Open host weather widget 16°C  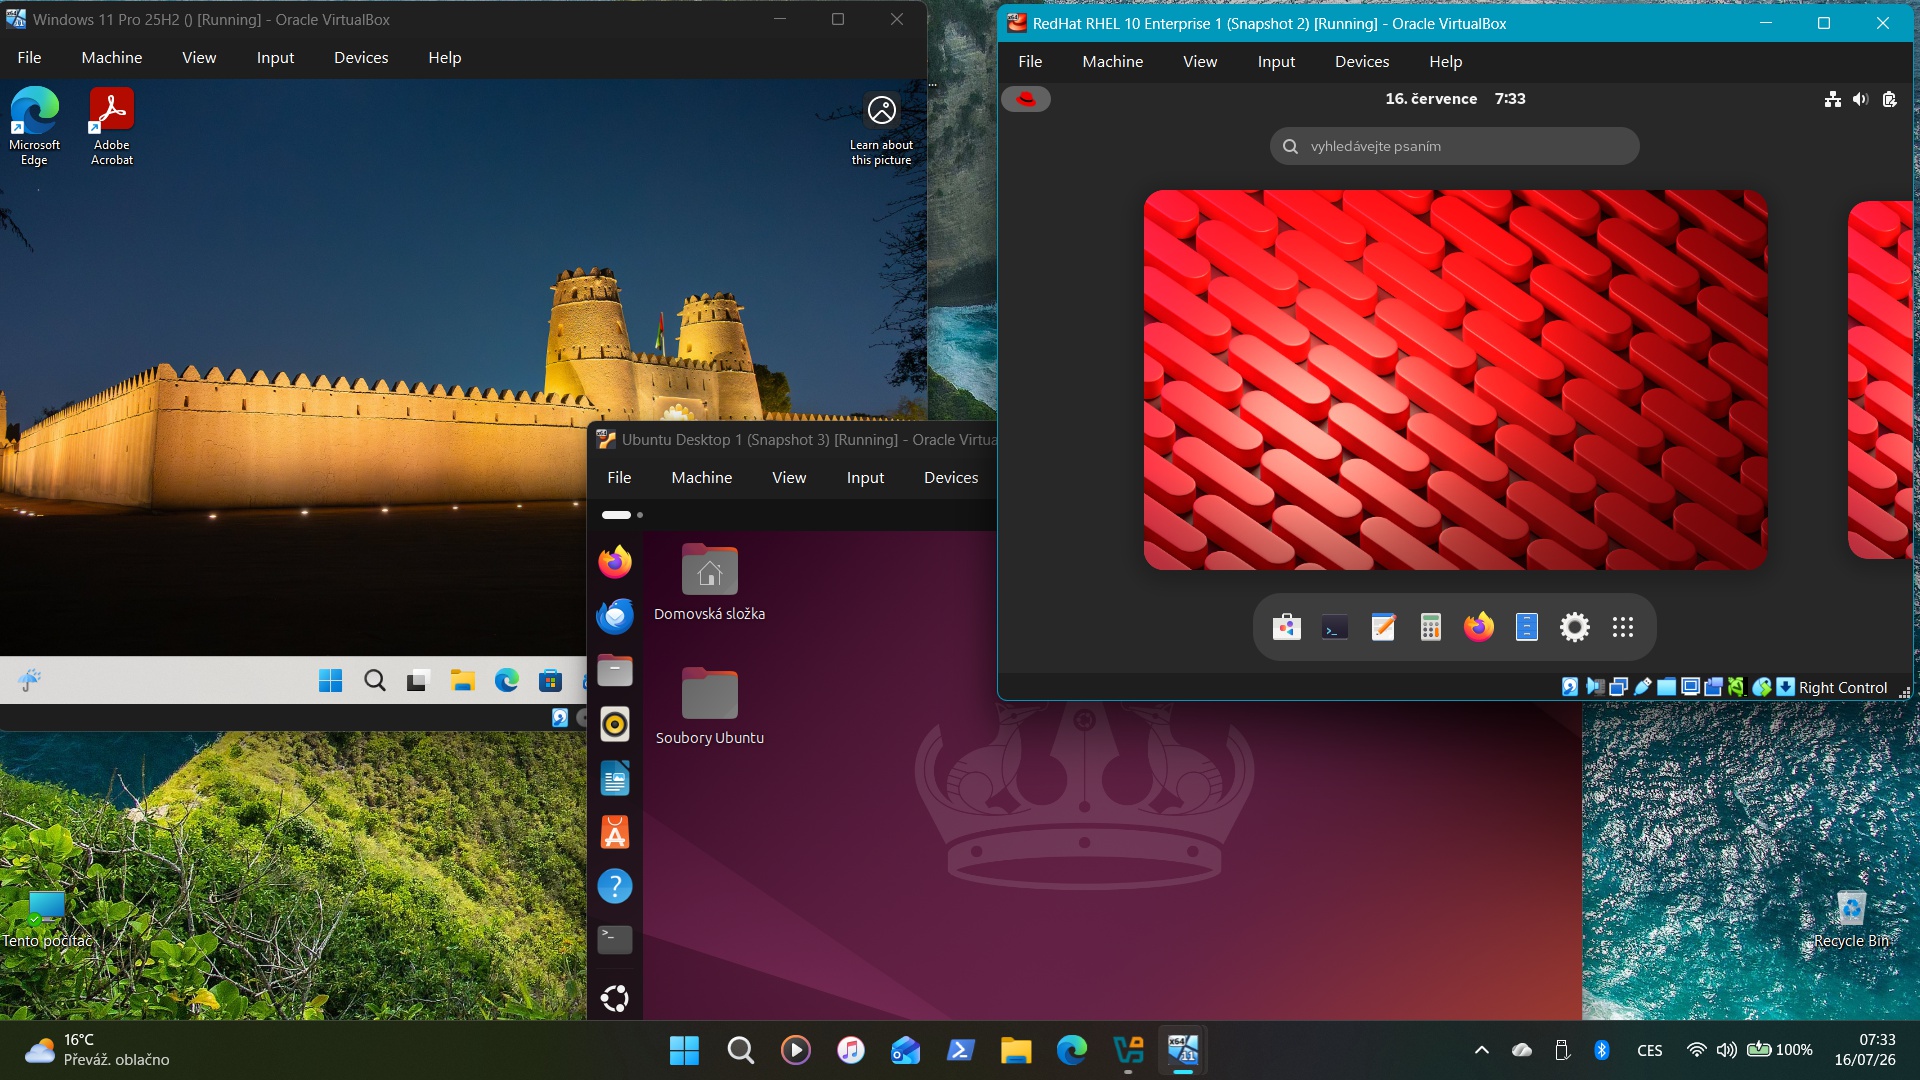coord(97,1050)
